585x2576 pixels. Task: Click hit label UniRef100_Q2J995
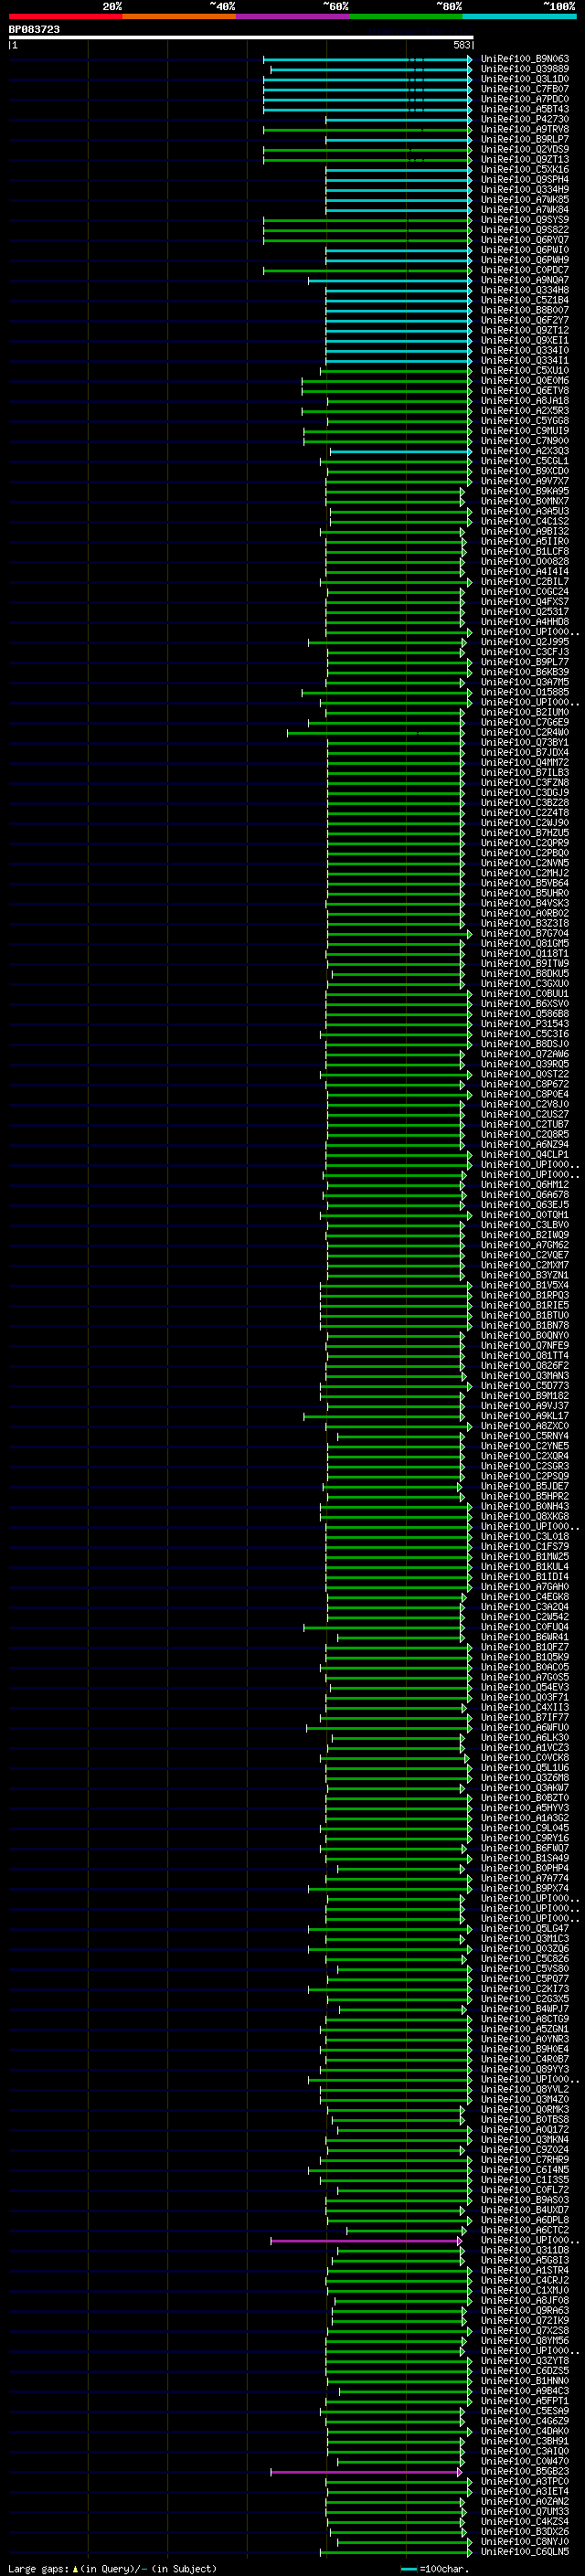tap(525, 641)
